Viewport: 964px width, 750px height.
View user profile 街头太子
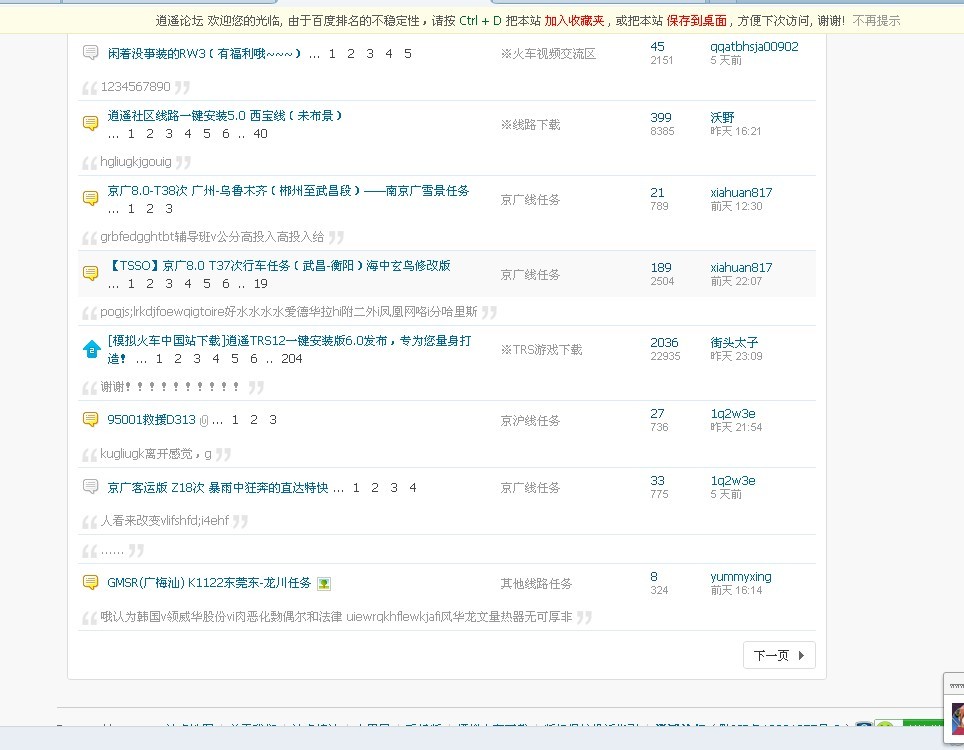pyautogui.click(x=734, y=342)
